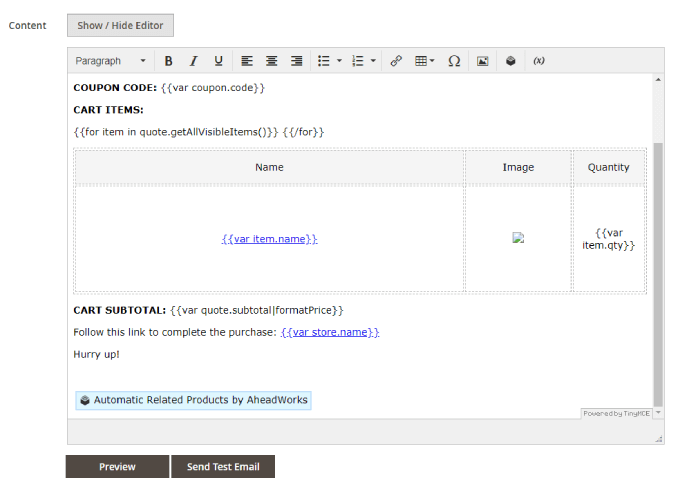Open the table menu
Viewport: 700px width, 500px height.
pyautogui.click(x=424, y=61)
